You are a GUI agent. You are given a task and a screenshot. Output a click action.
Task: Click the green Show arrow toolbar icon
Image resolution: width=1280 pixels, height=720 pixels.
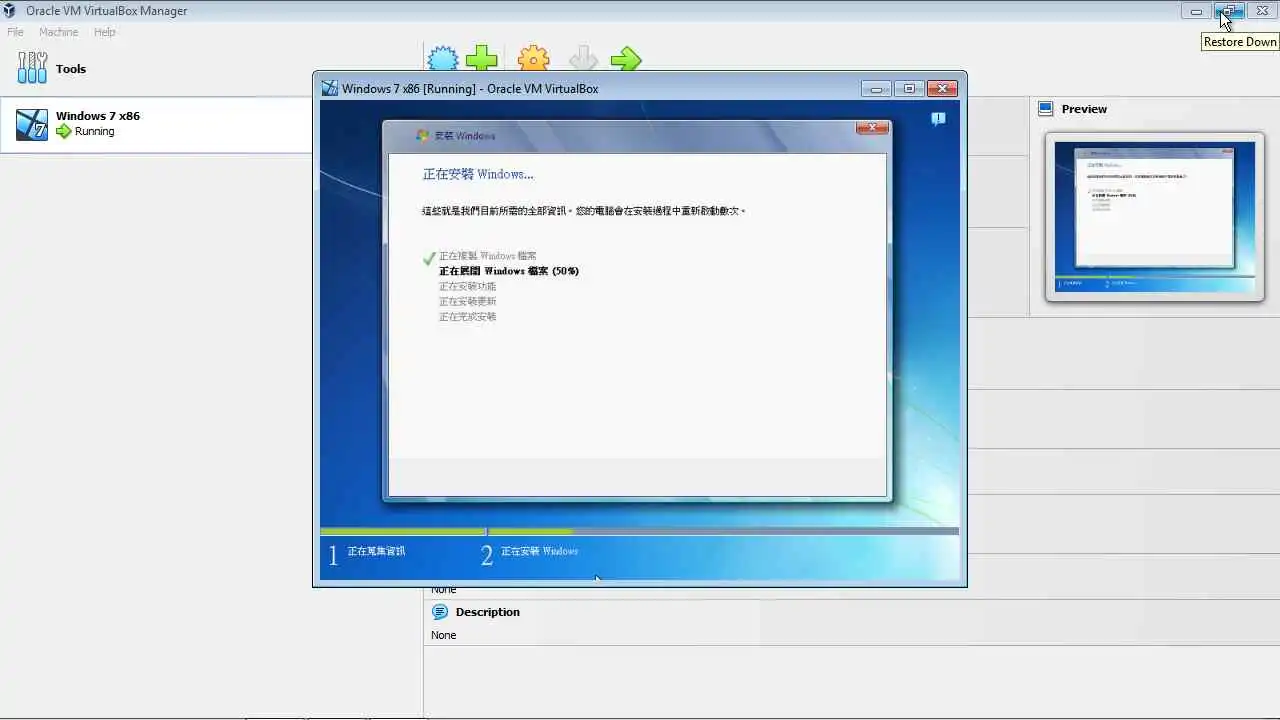click(x=626, y=58)
